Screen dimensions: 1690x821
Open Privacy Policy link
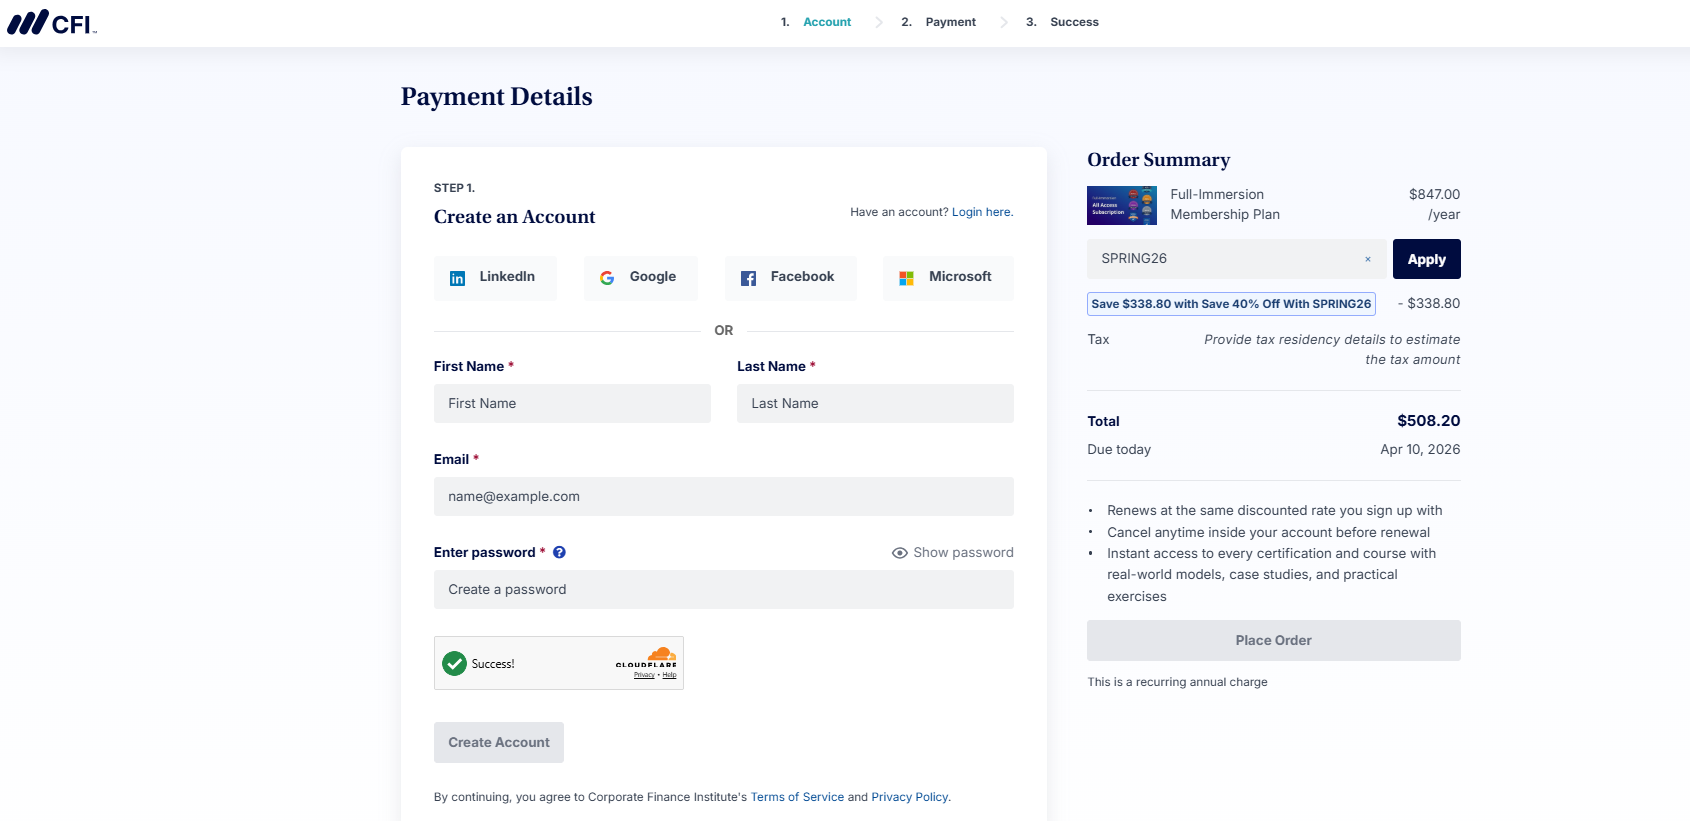click(x=910, y=797)
